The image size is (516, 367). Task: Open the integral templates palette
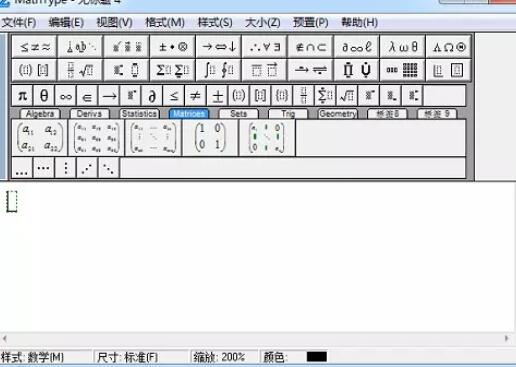click(219, 70)
